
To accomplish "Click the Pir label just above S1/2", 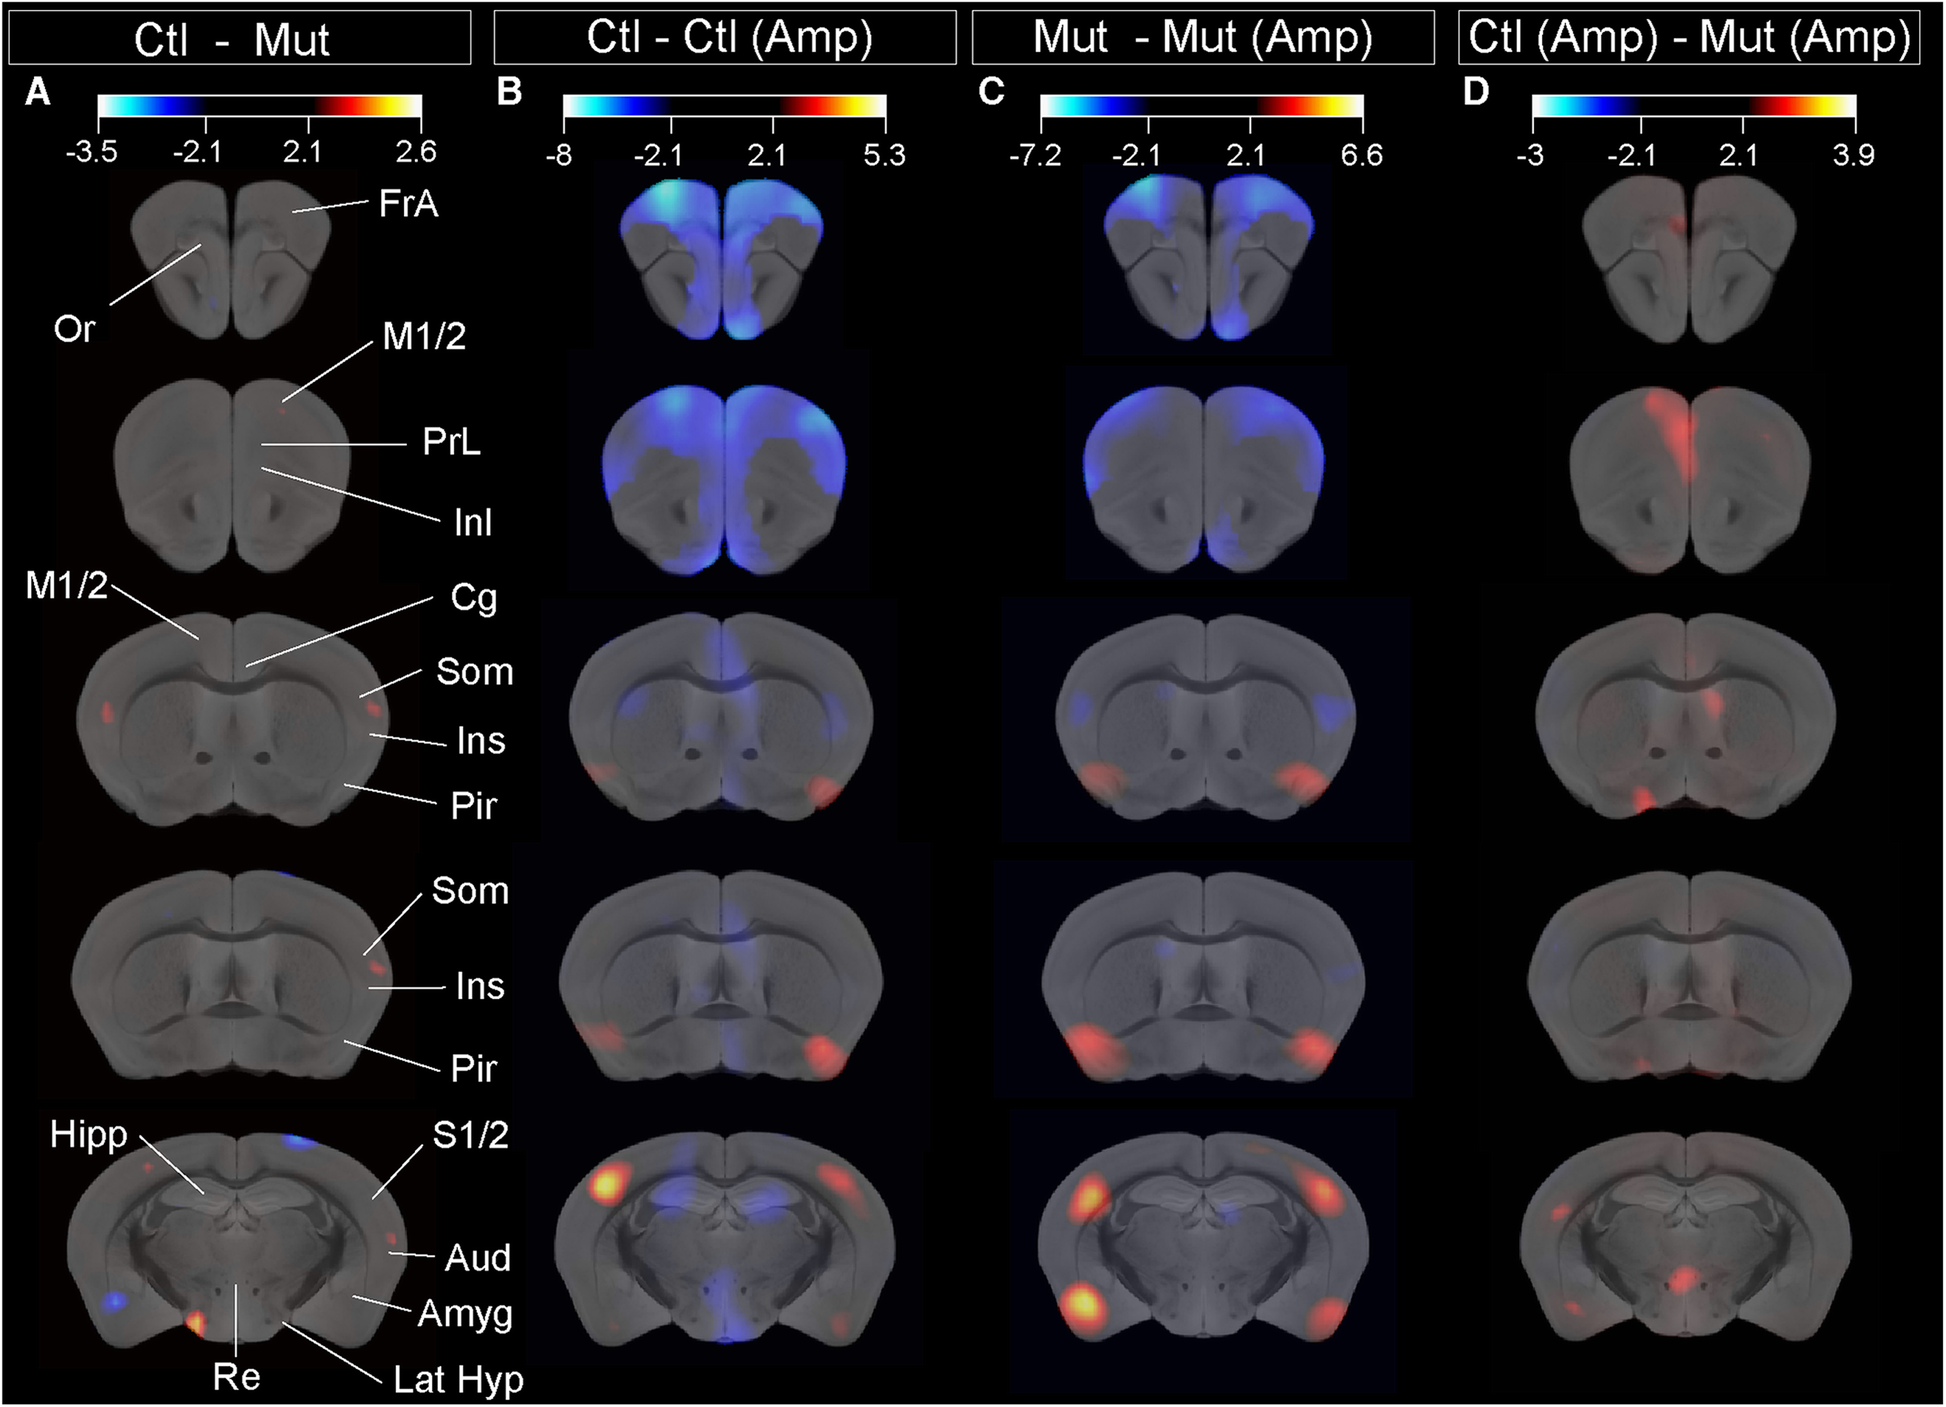I will tap(473, 1069).
